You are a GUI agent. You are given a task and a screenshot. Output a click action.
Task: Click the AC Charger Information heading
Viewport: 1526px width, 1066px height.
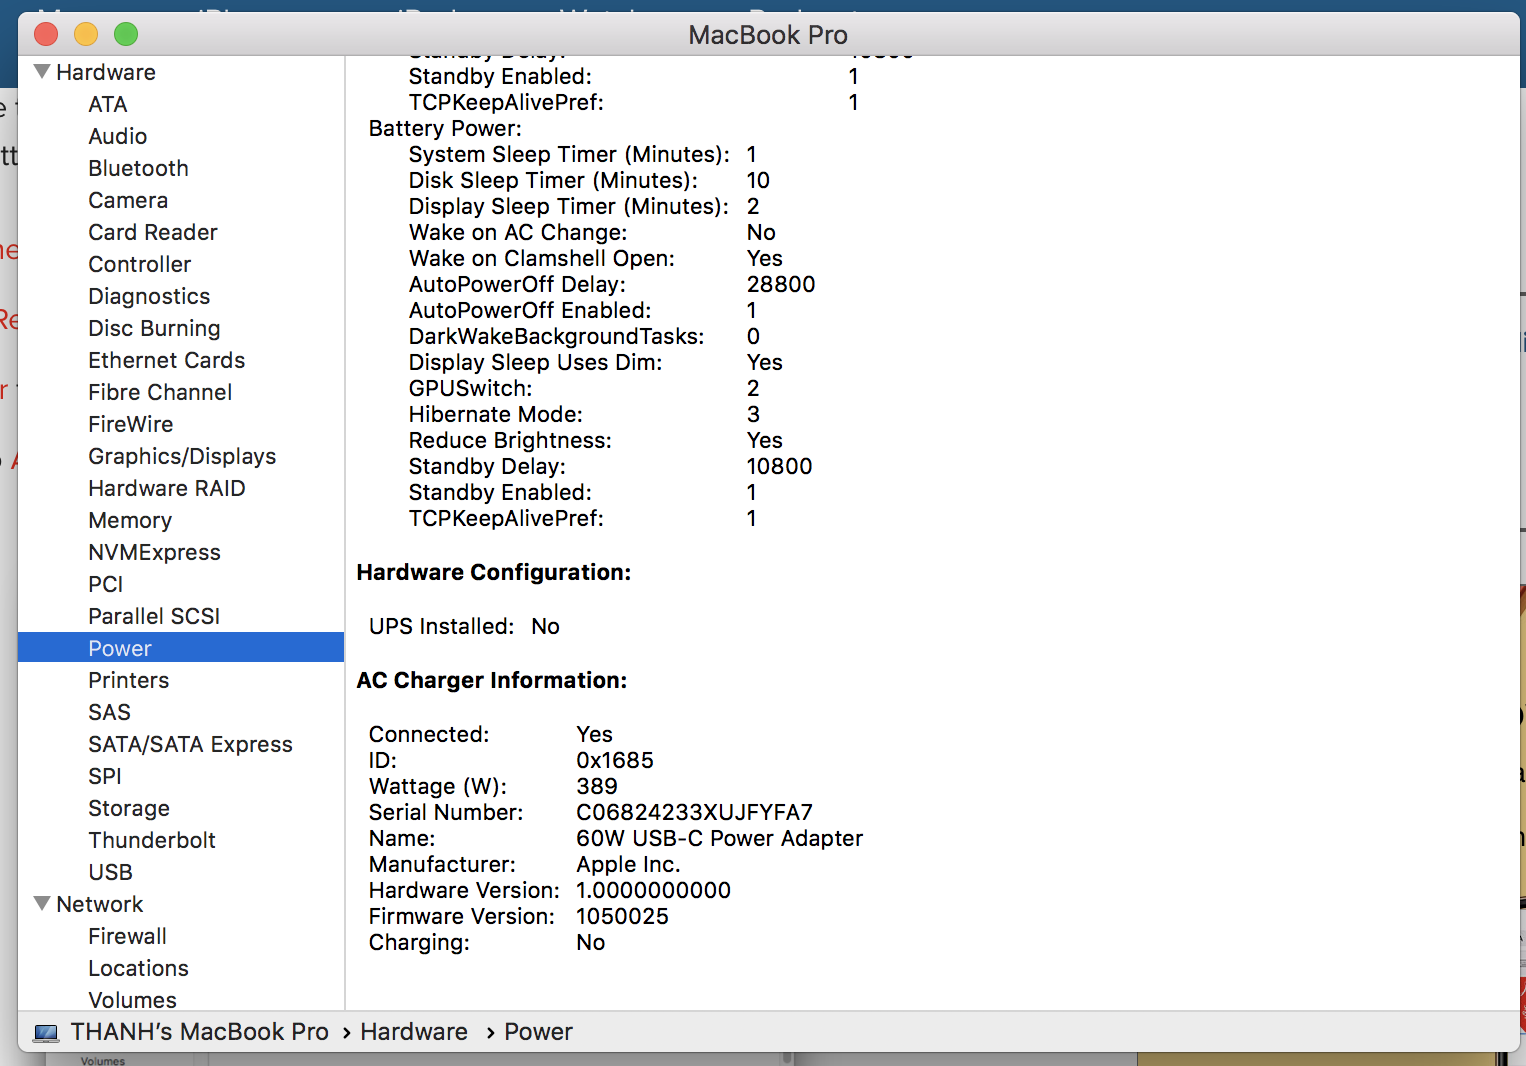click(492, 680)
